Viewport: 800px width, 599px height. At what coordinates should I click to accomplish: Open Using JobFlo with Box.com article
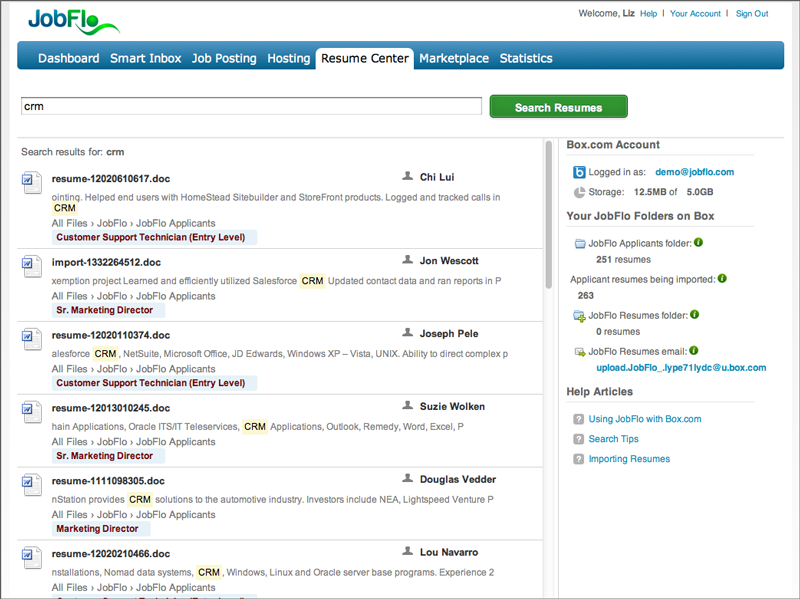[x=645, y=419]
